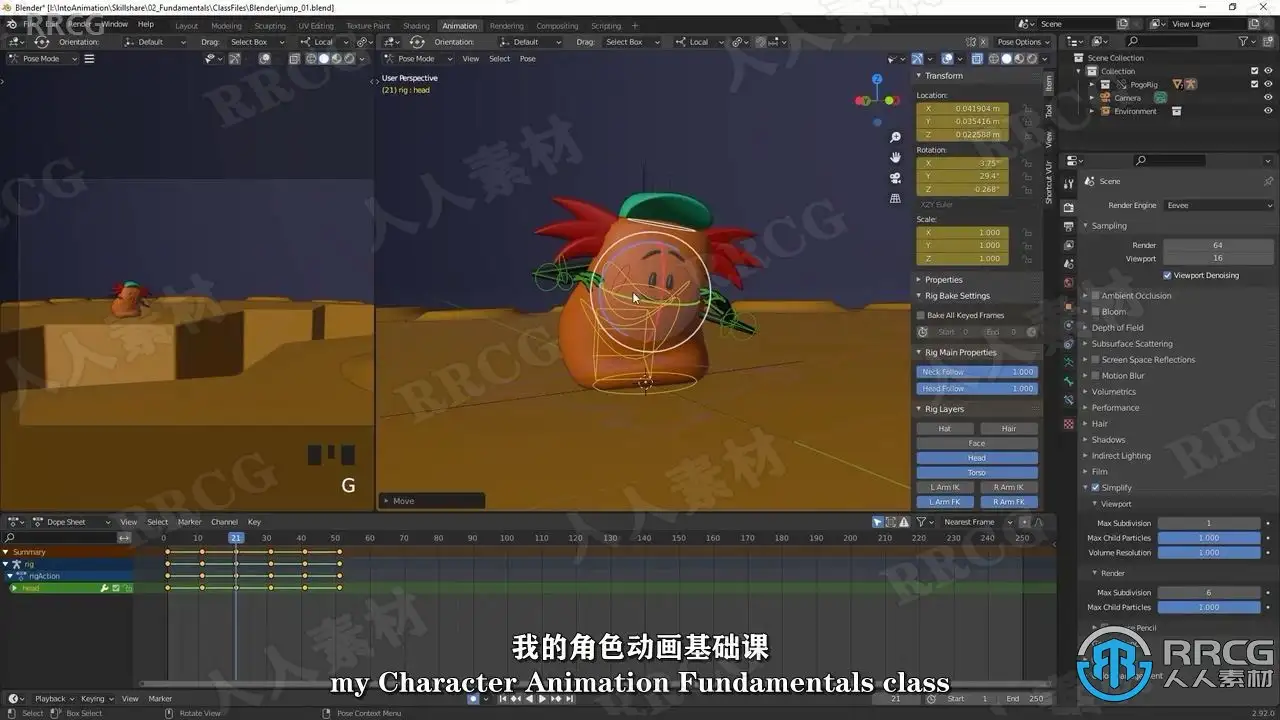Image resolution: width=1280 pixels, height=720 pixels.
Task: Hide the Camera in the outliner
Action: click(1268, 98)
